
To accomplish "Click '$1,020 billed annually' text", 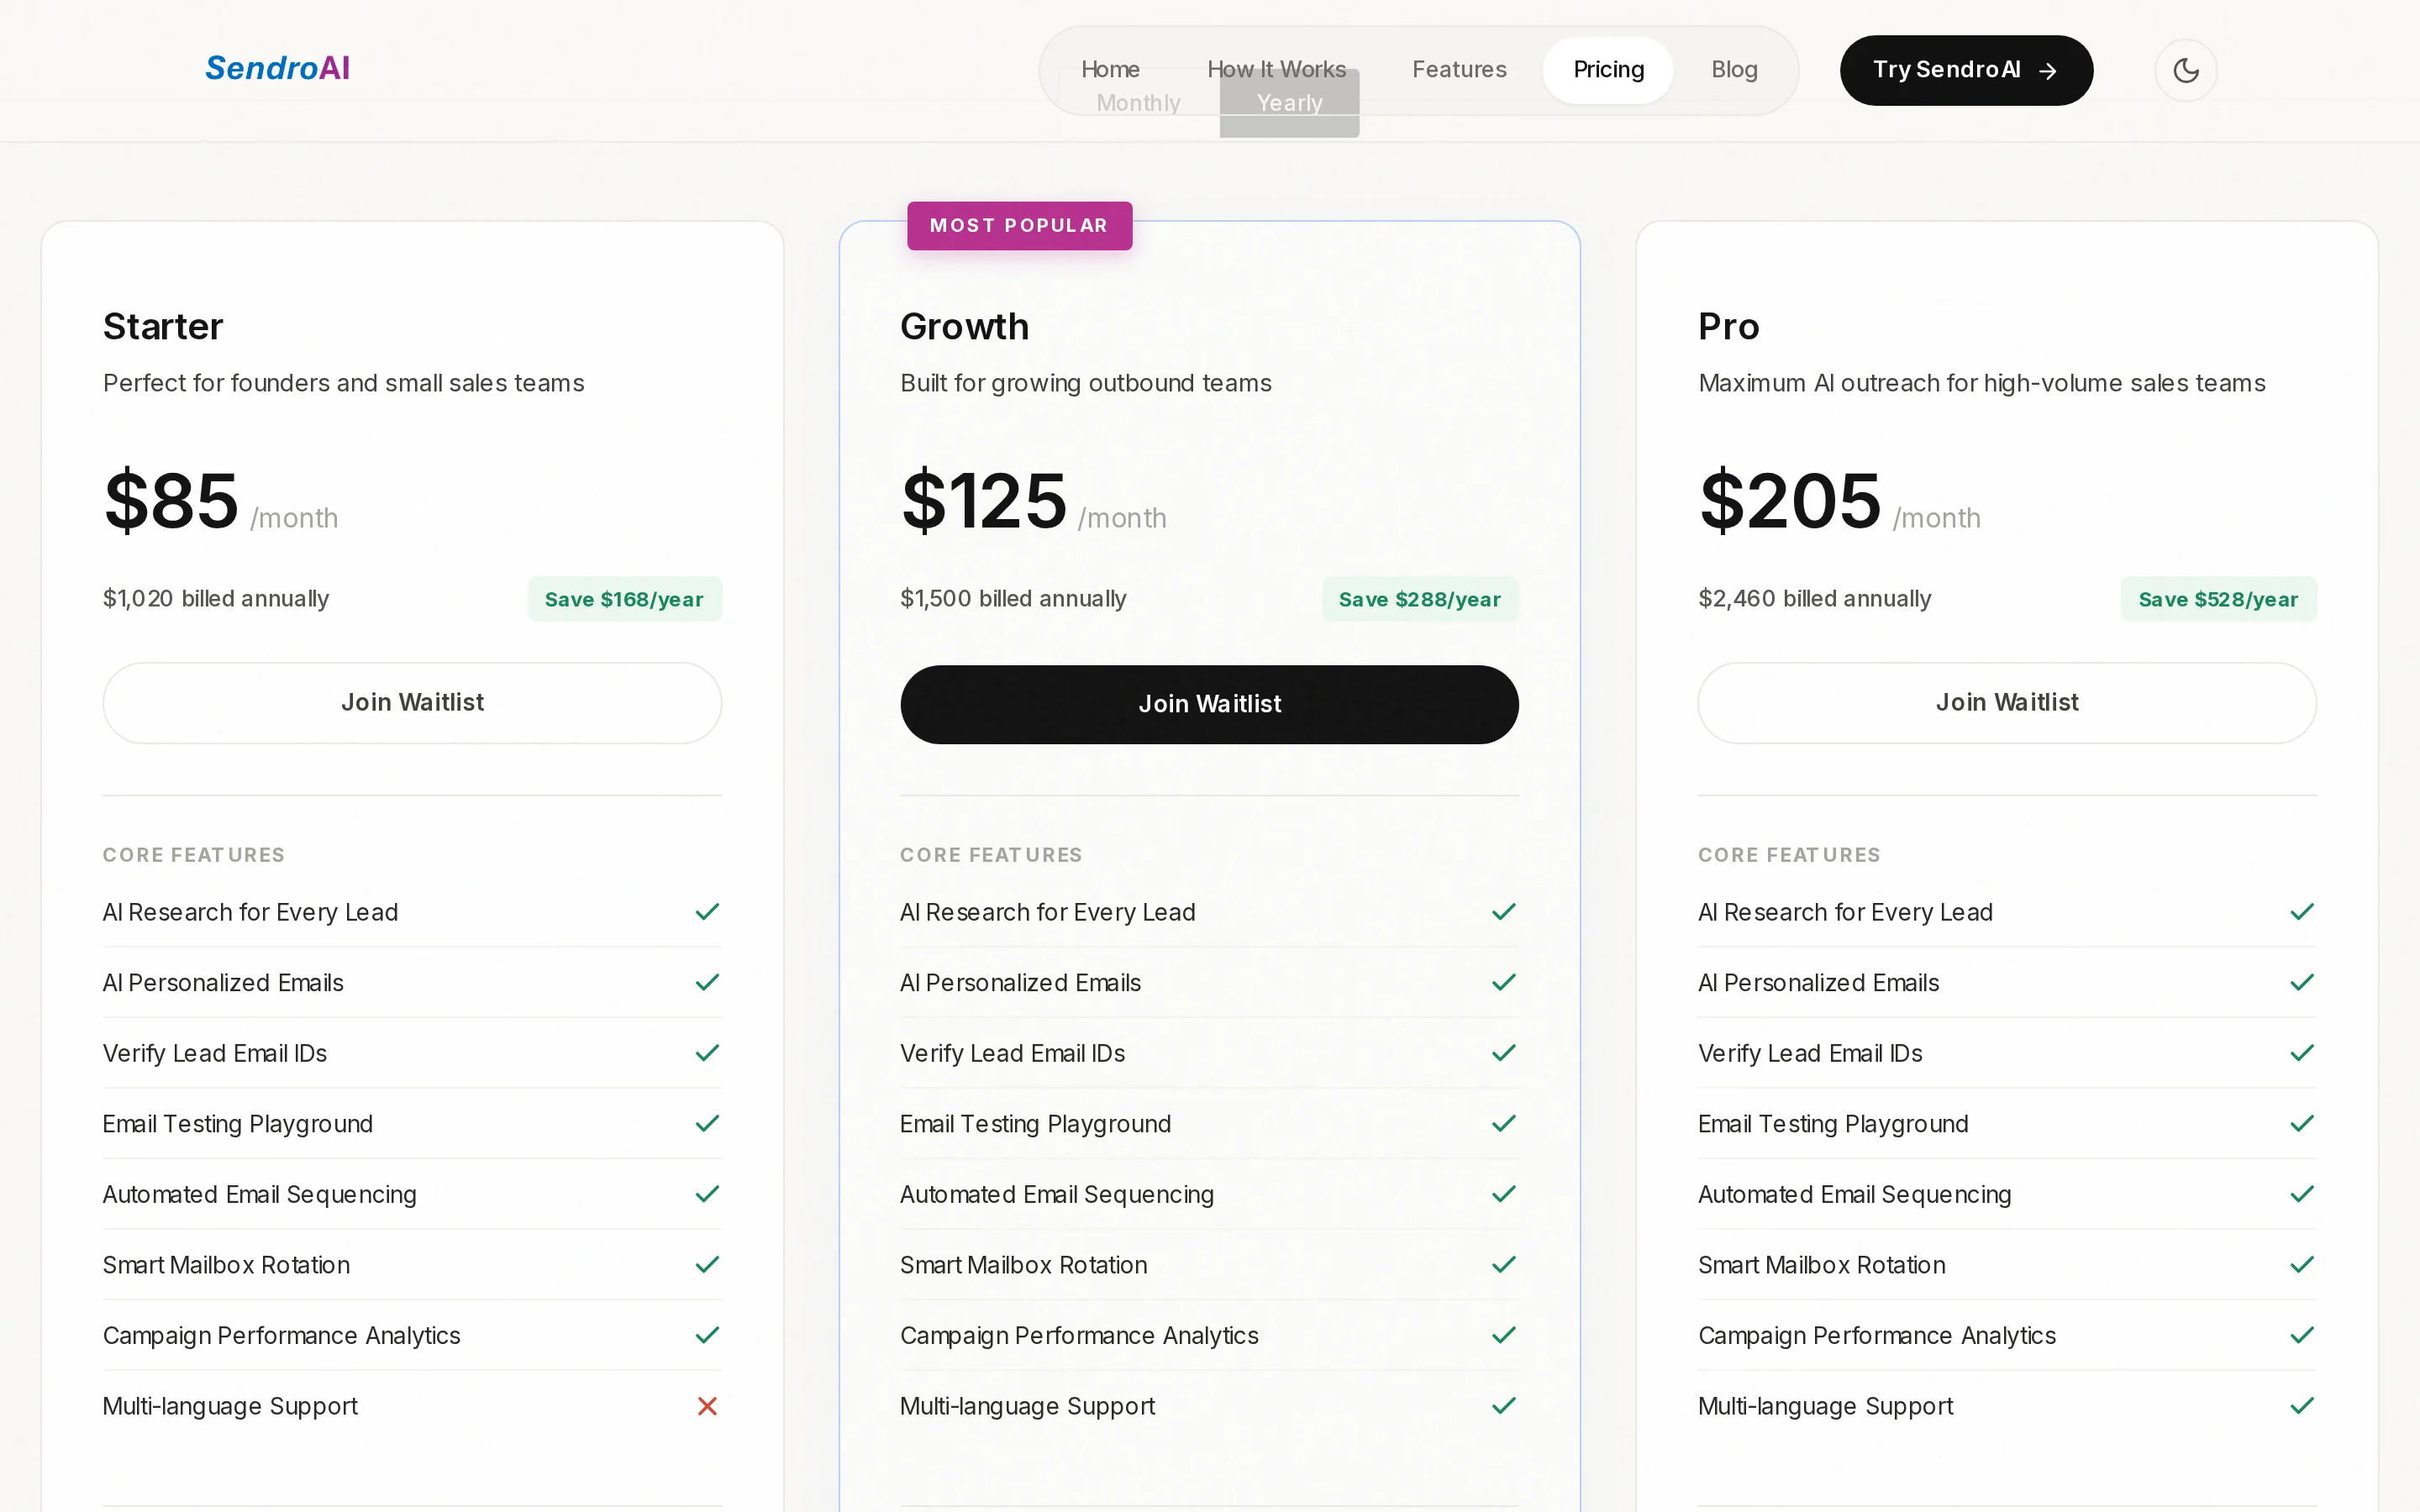I will [x=216, y=598].
